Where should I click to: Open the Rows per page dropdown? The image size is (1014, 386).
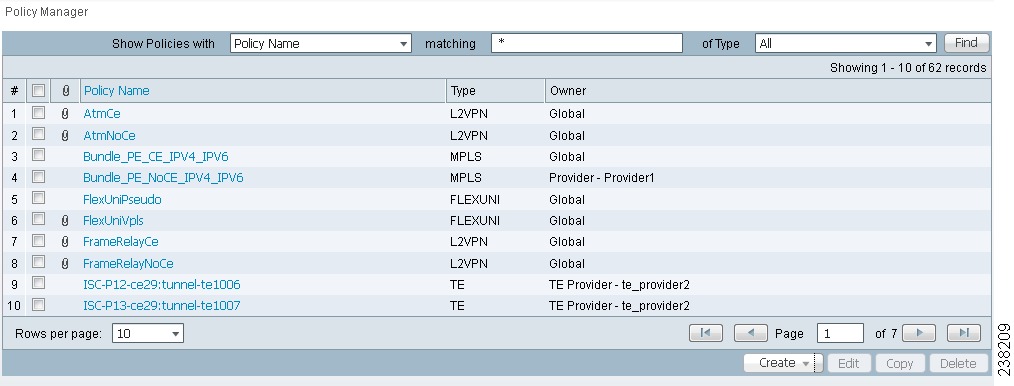point(147,334)
